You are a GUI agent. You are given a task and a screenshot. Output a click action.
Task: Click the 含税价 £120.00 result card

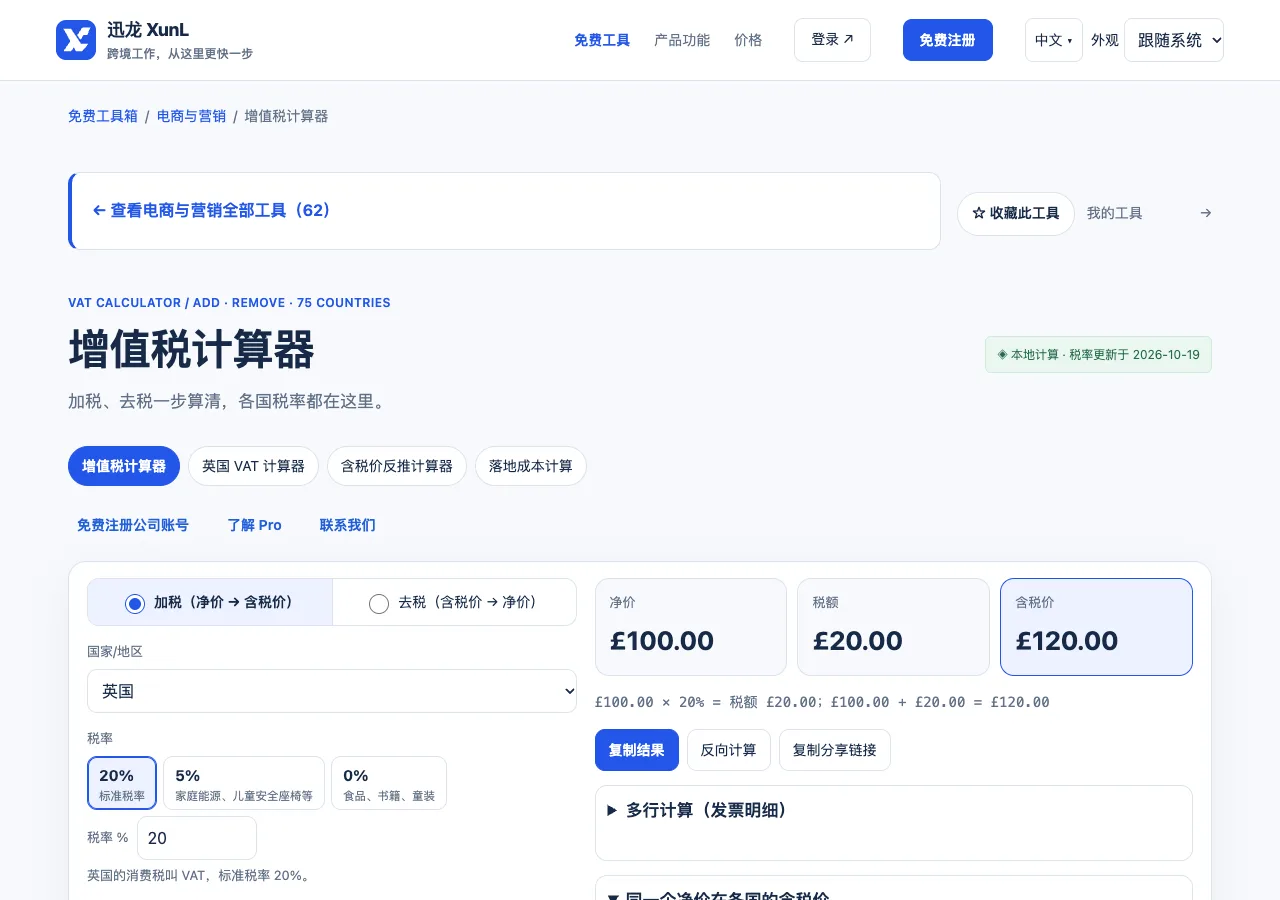1096,627
